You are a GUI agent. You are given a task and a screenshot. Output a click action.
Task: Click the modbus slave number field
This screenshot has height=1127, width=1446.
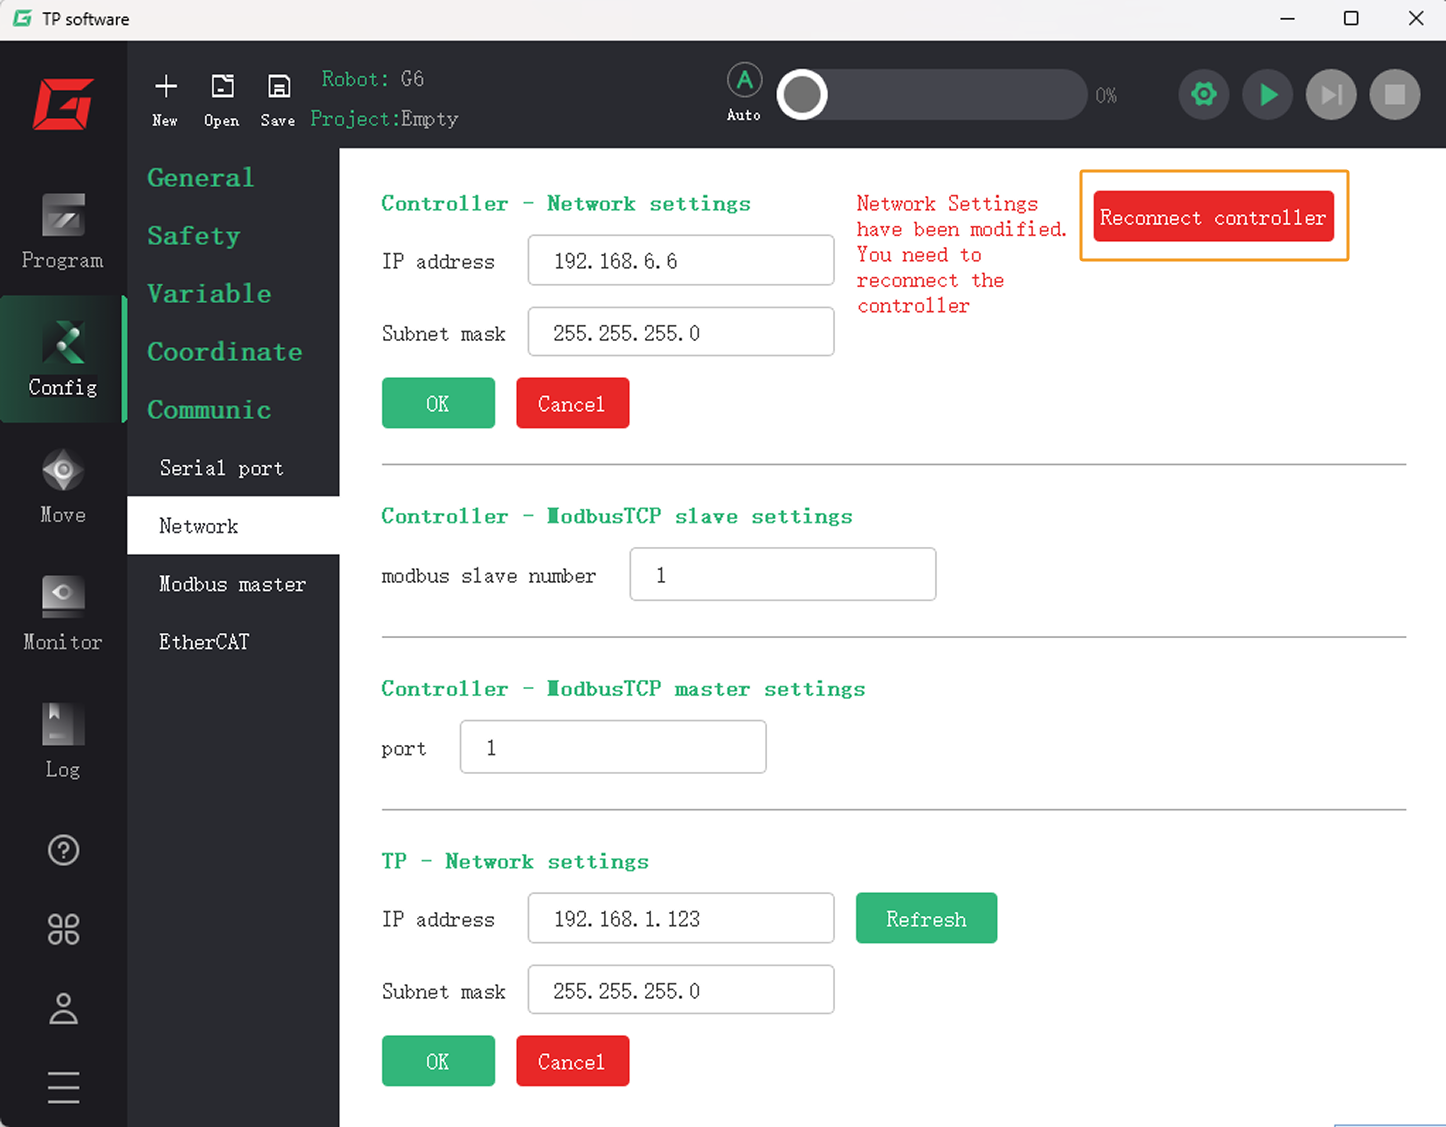782,575
